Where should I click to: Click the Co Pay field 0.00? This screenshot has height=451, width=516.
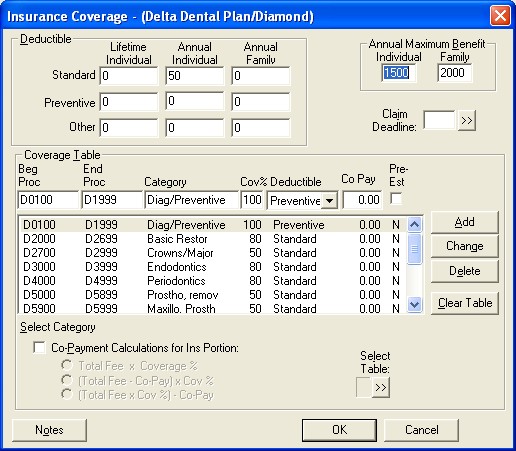363,200
